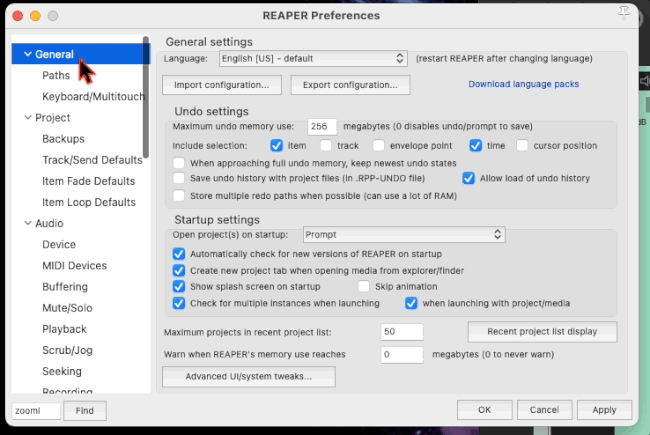Open Item Loop Defaults page

click(89, 202)
